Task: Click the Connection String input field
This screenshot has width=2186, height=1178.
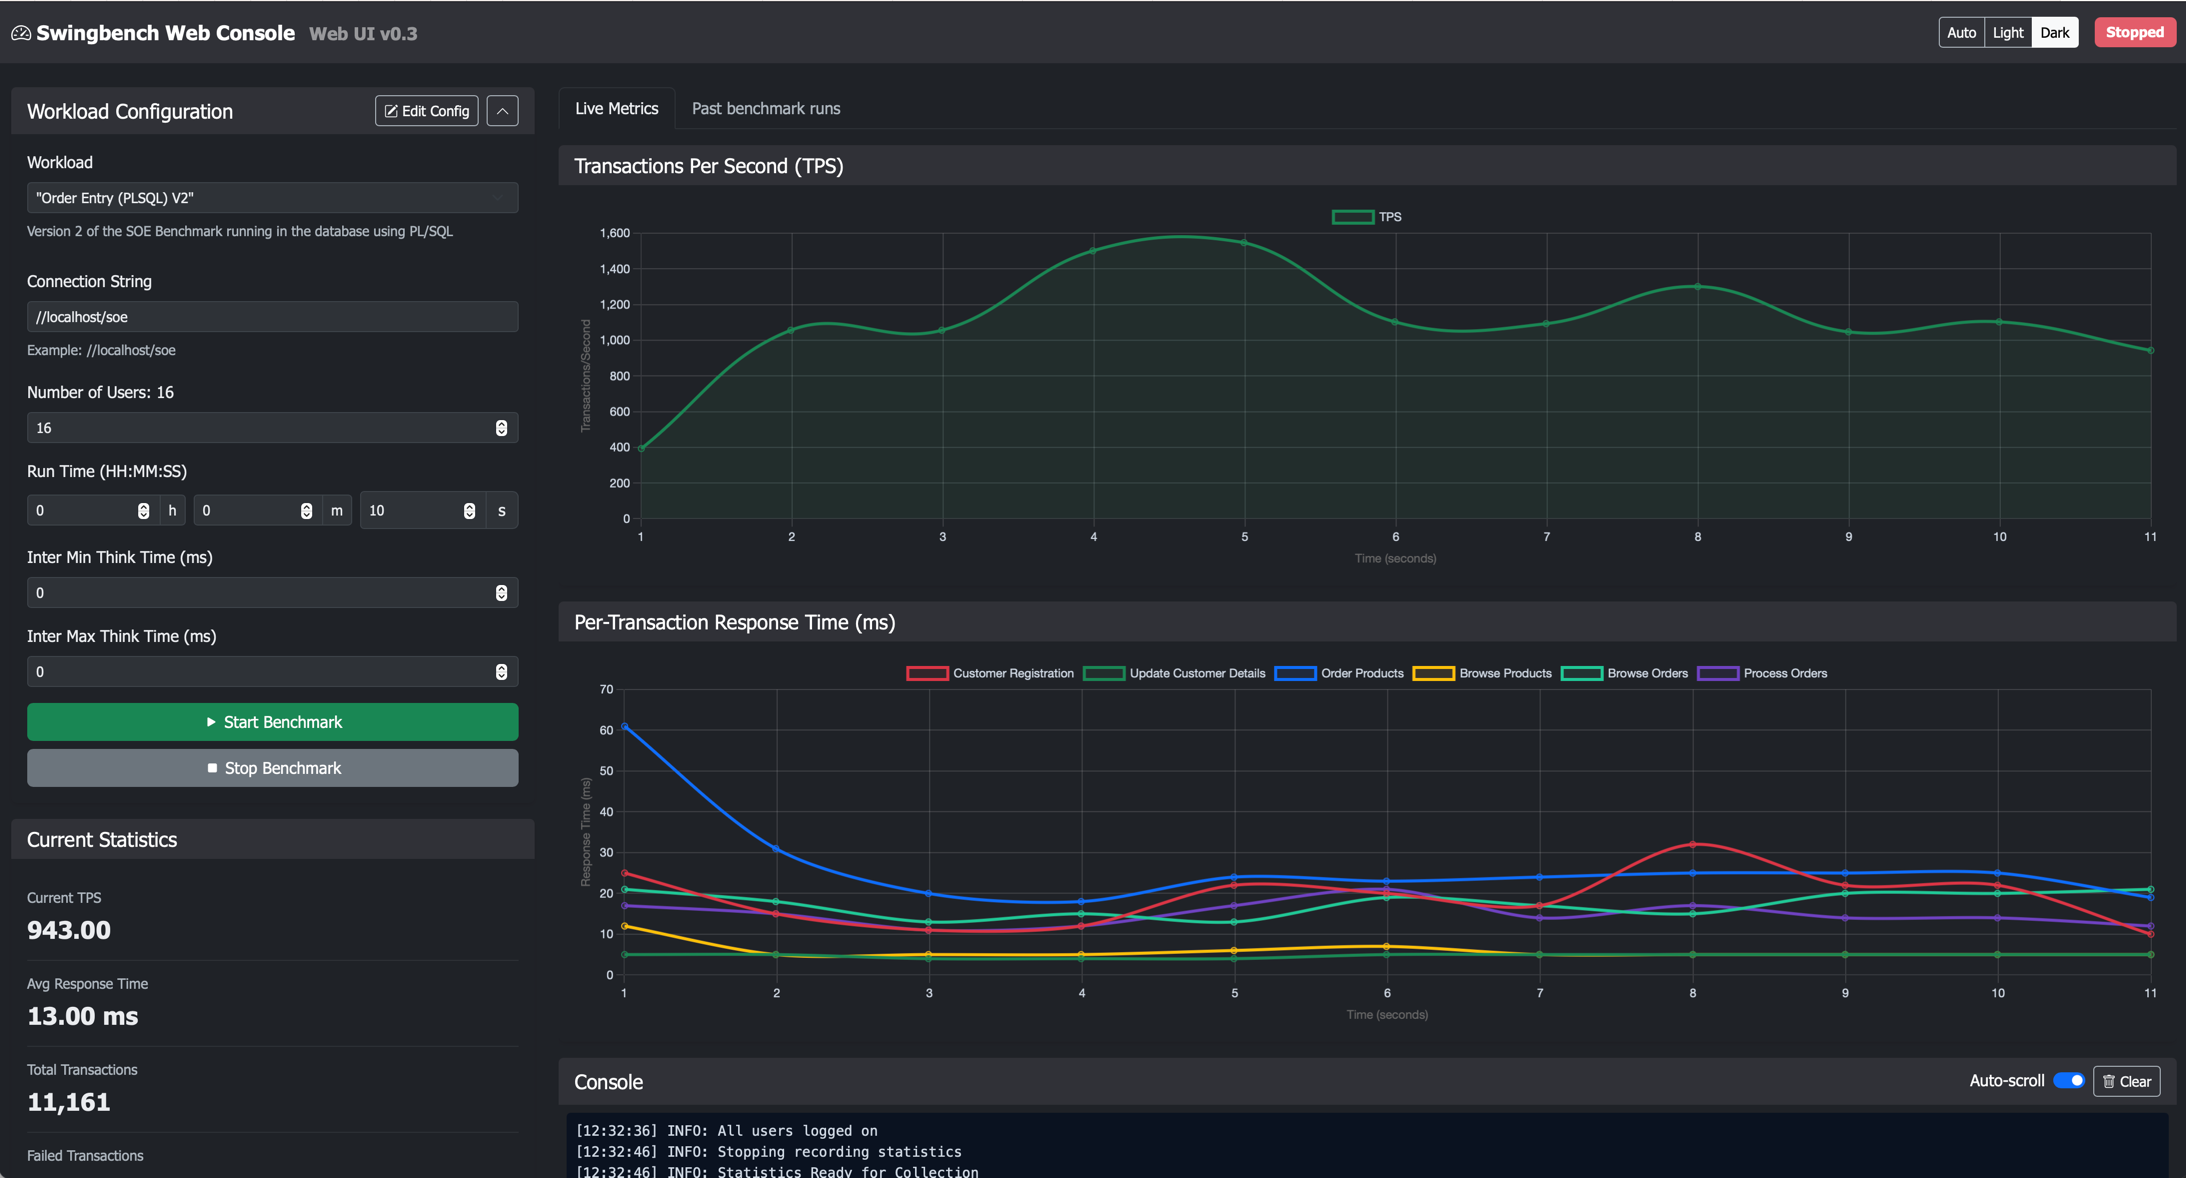Action: click(271, 316)
